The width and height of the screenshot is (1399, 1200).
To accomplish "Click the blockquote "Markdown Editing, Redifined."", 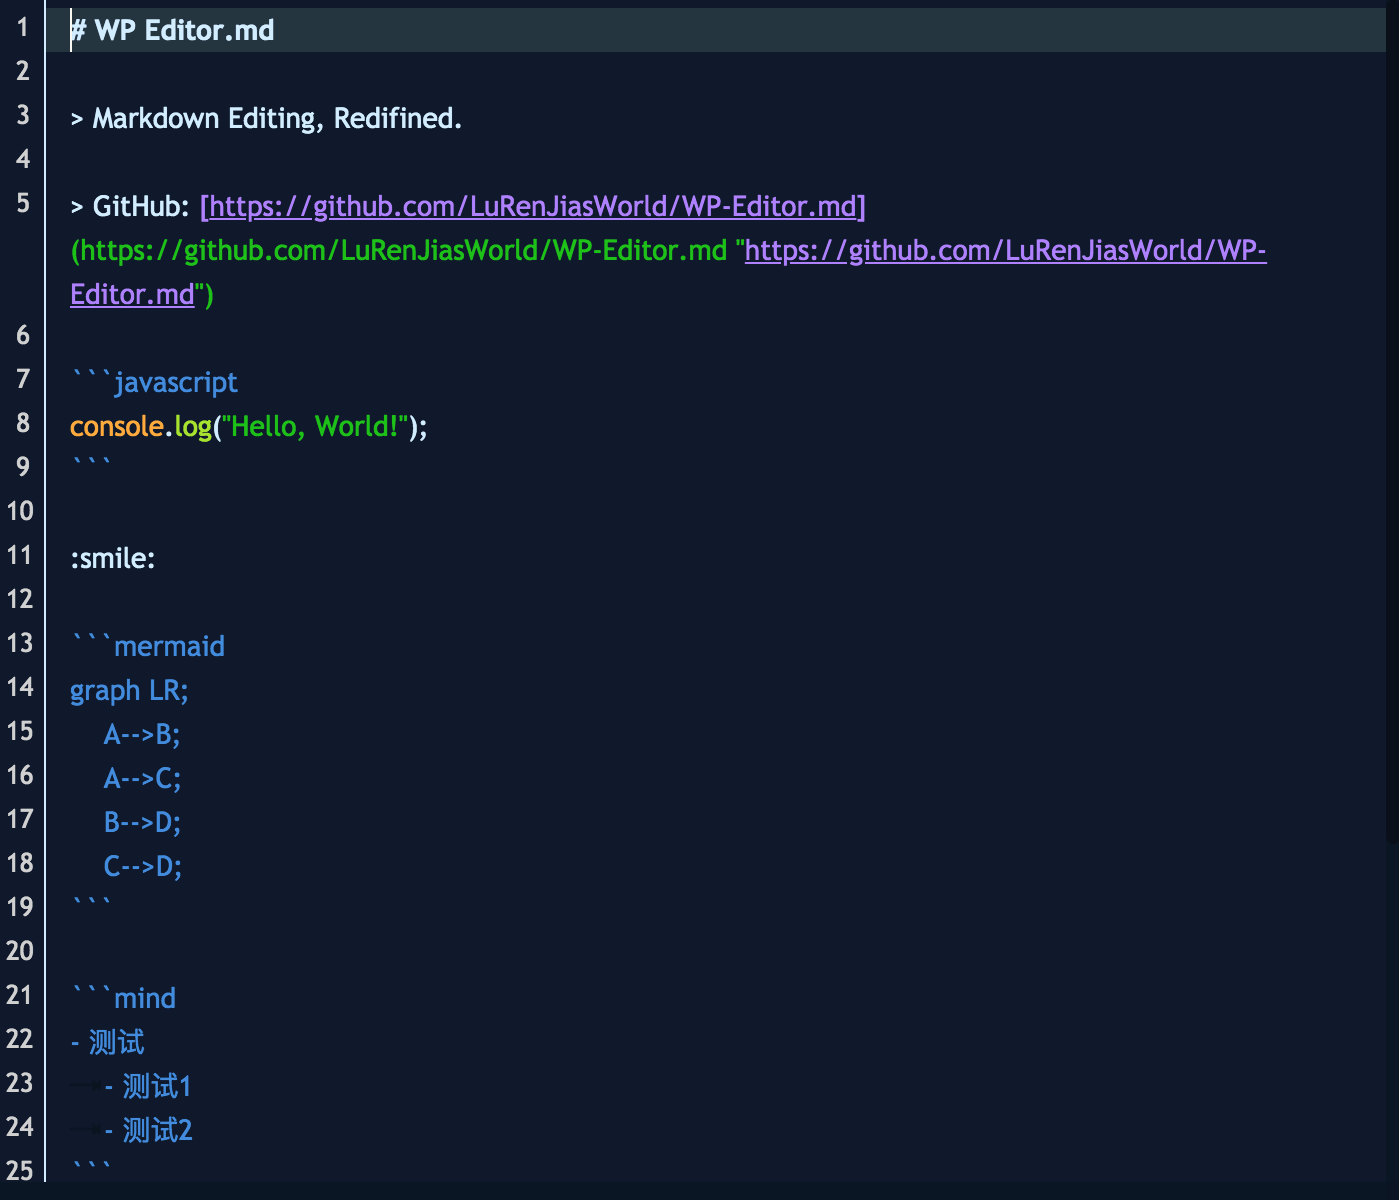I will click(x=277, y=118).
